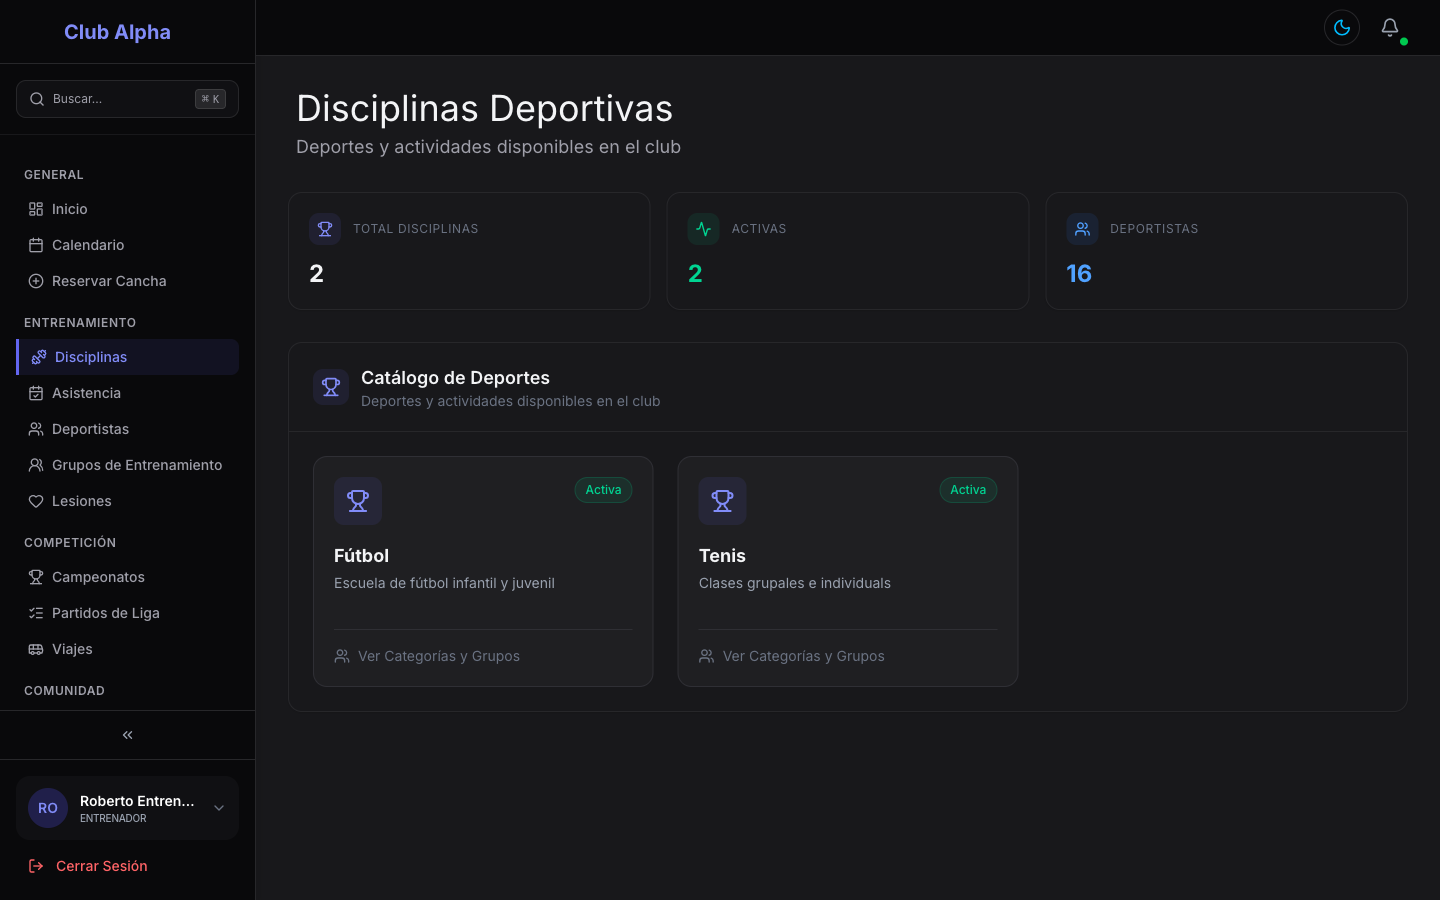Open Inicio in the sidebar
Screen dimensions: 1440x900
tap(127, 209)
